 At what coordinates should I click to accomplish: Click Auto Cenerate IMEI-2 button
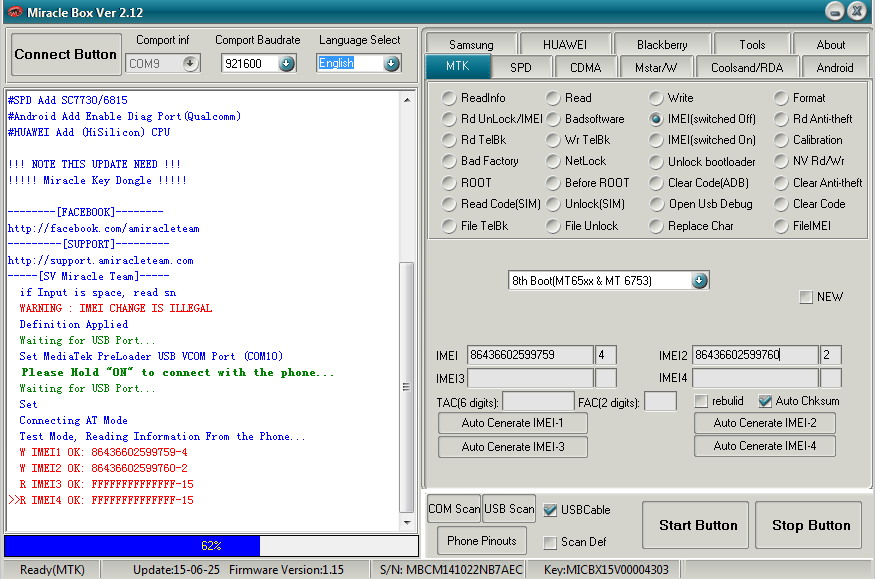tap(765, 423)
